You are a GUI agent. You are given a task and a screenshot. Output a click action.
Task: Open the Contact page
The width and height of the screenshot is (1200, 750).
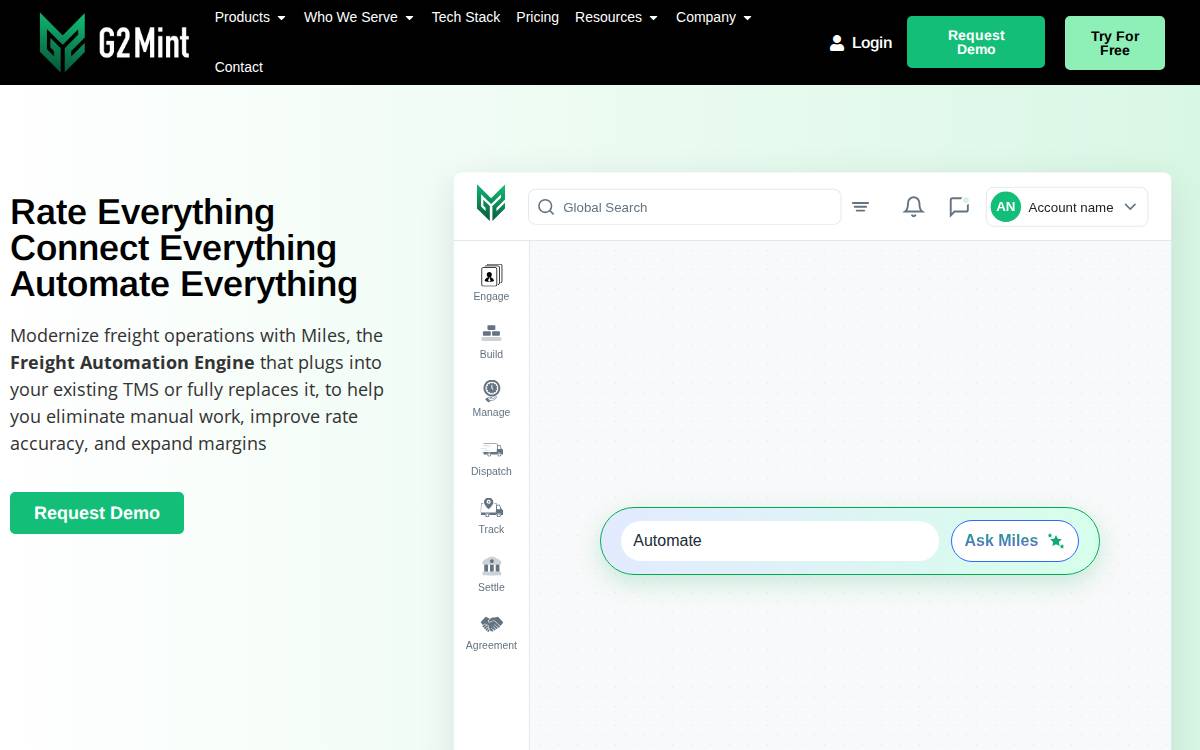click(x=239, y=67)
